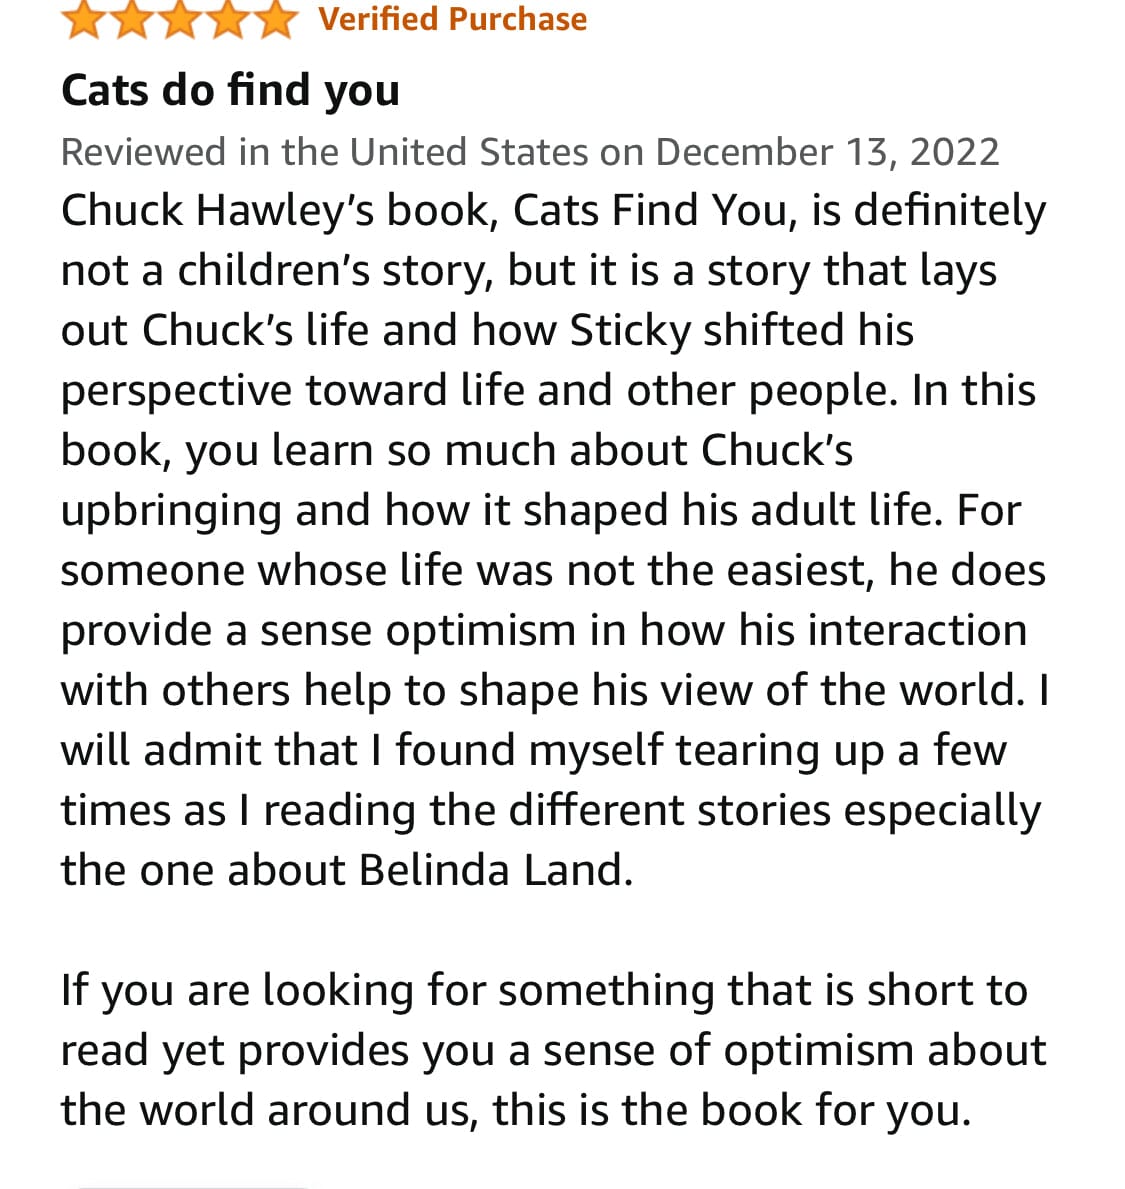Click the first orange rating star
The image size is (1125, 1189).
click(84, 18)
